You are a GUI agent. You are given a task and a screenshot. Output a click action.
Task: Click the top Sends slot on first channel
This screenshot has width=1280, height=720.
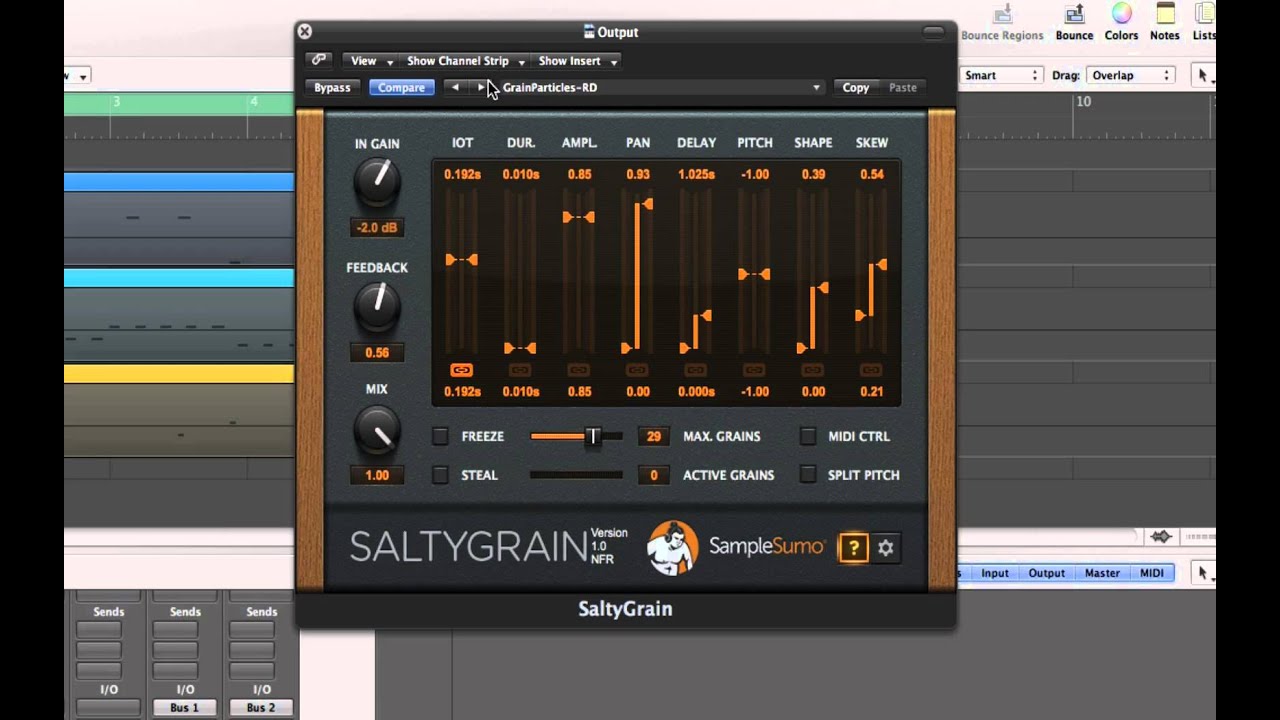tap(99, 630)
